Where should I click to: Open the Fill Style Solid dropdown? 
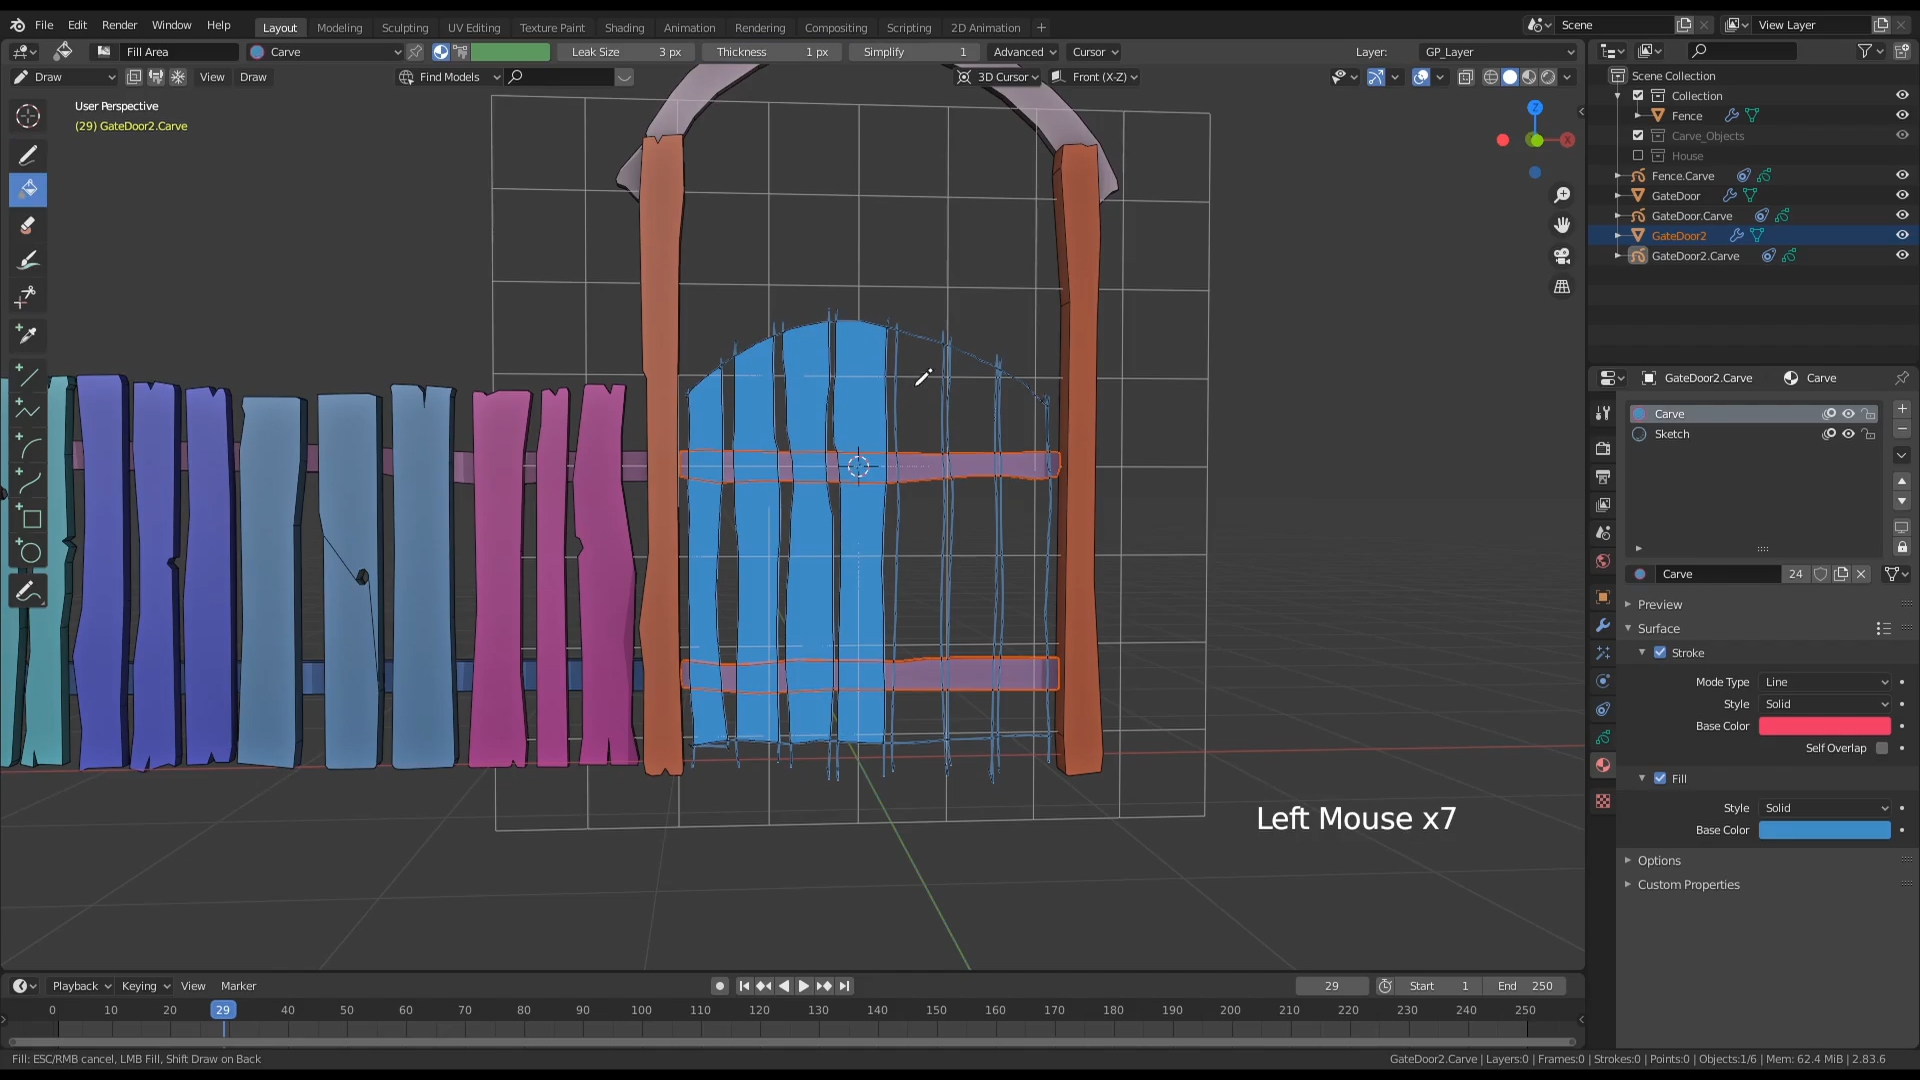1826,808
